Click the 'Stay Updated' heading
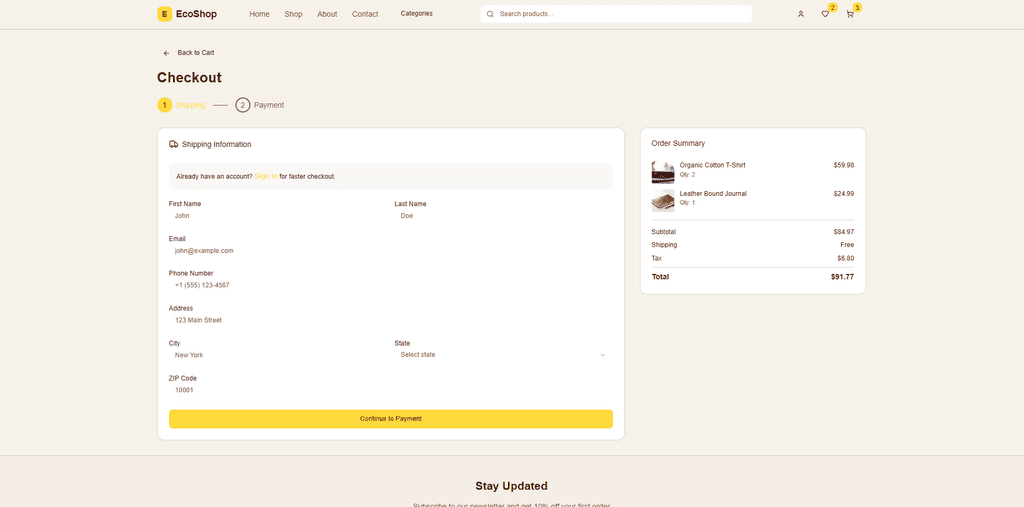 click(511, 486)
